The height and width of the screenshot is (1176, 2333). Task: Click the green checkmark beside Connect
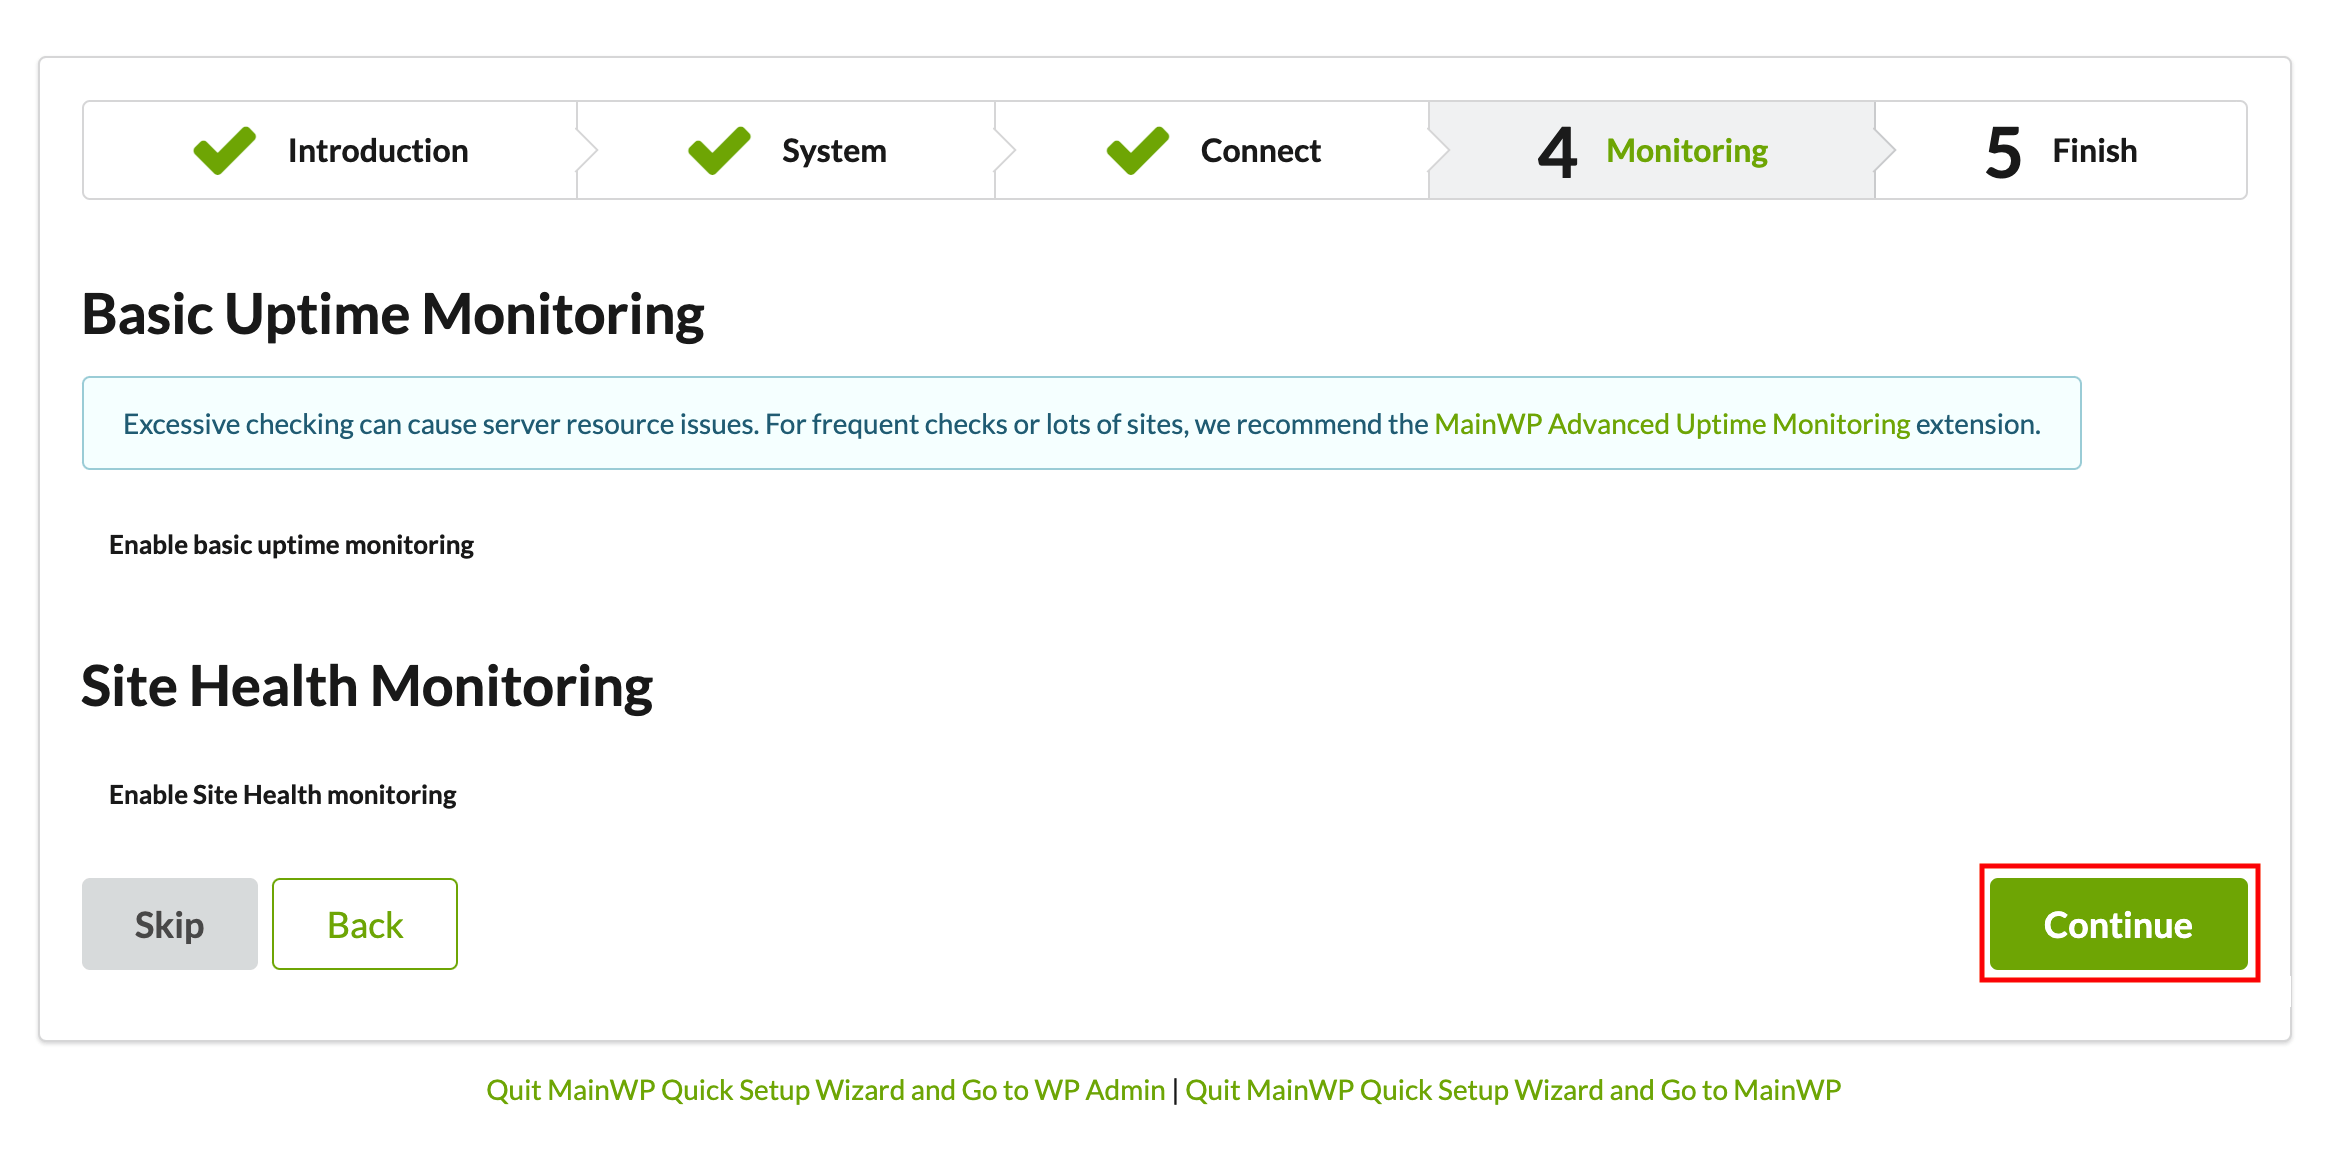tap(1137, 151)
